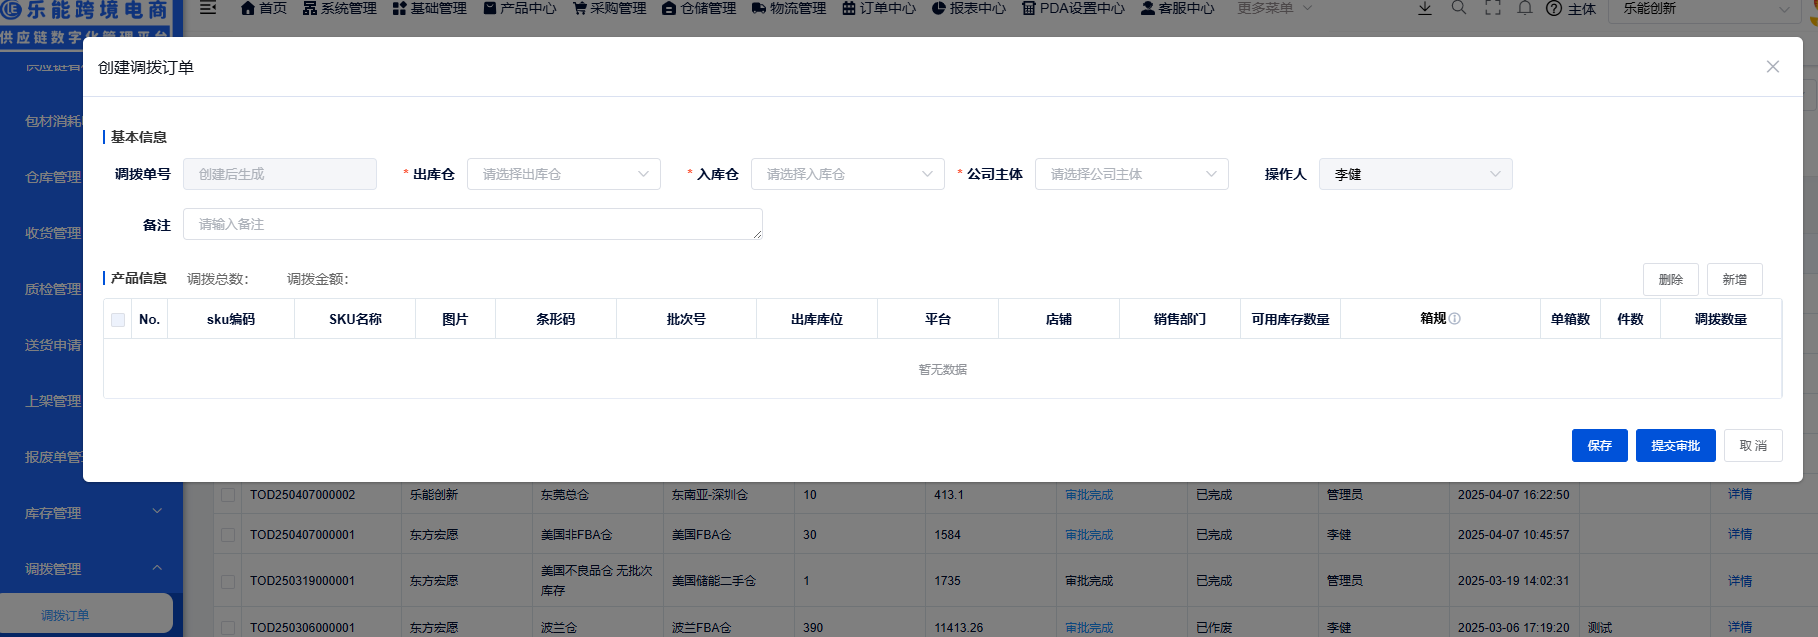Open the 入库仓 dropdown
The image size is (1818, 637).
coord(848,174)
